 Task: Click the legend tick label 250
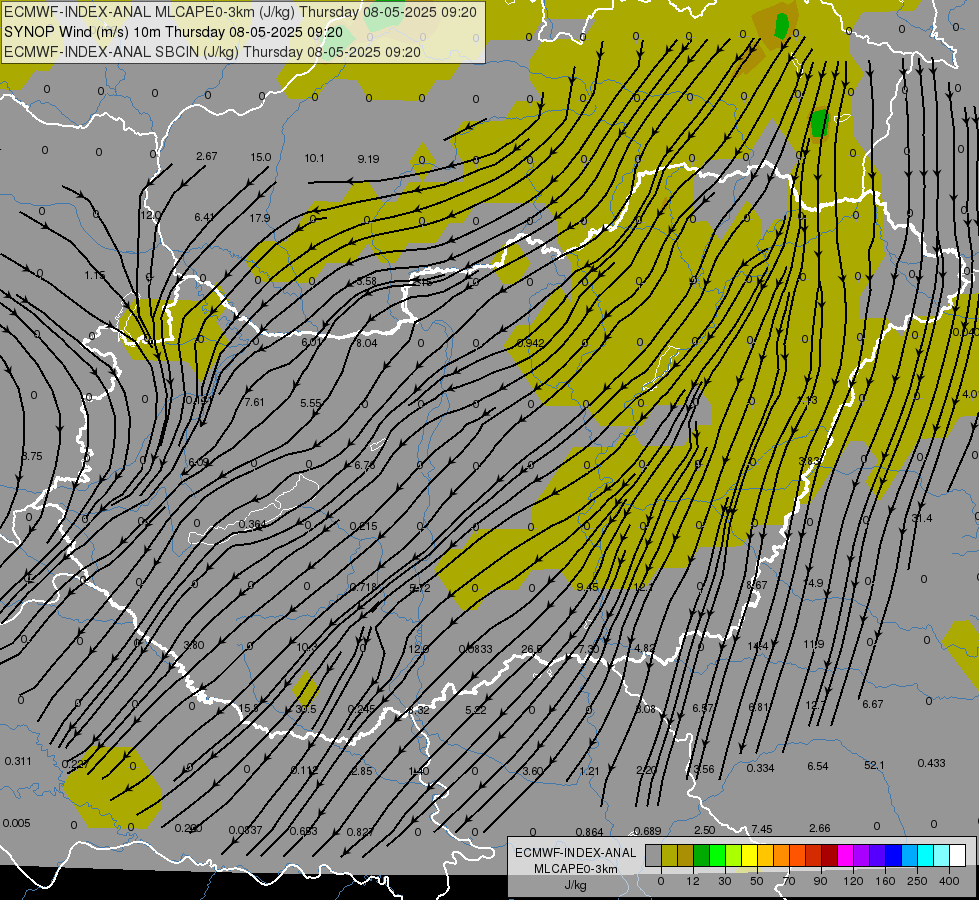917,881
